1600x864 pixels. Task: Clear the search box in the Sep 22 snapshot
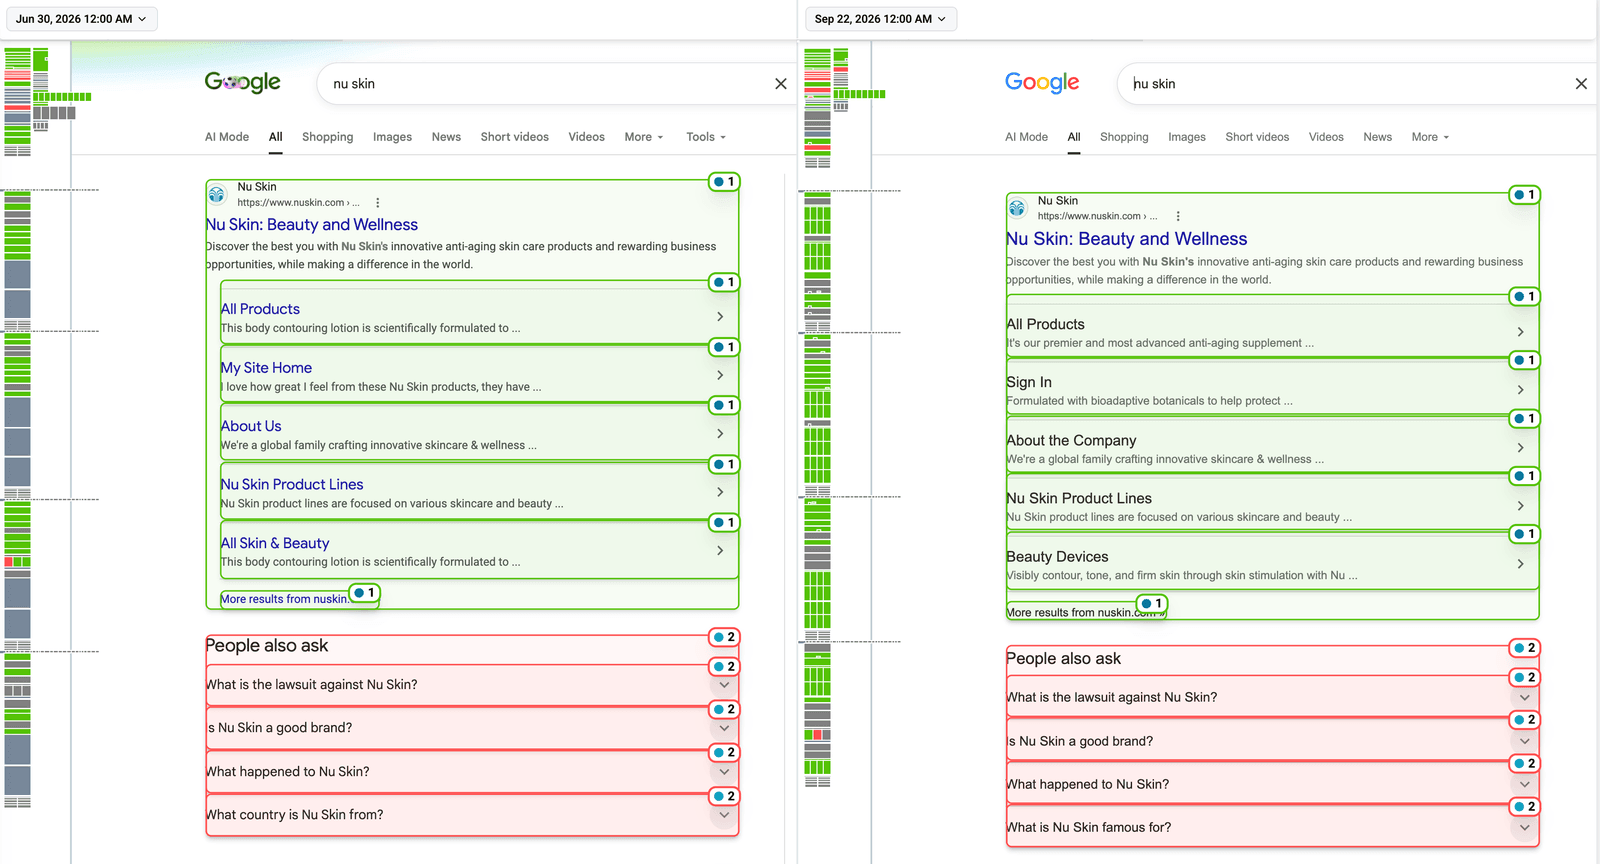[1581, 84]
